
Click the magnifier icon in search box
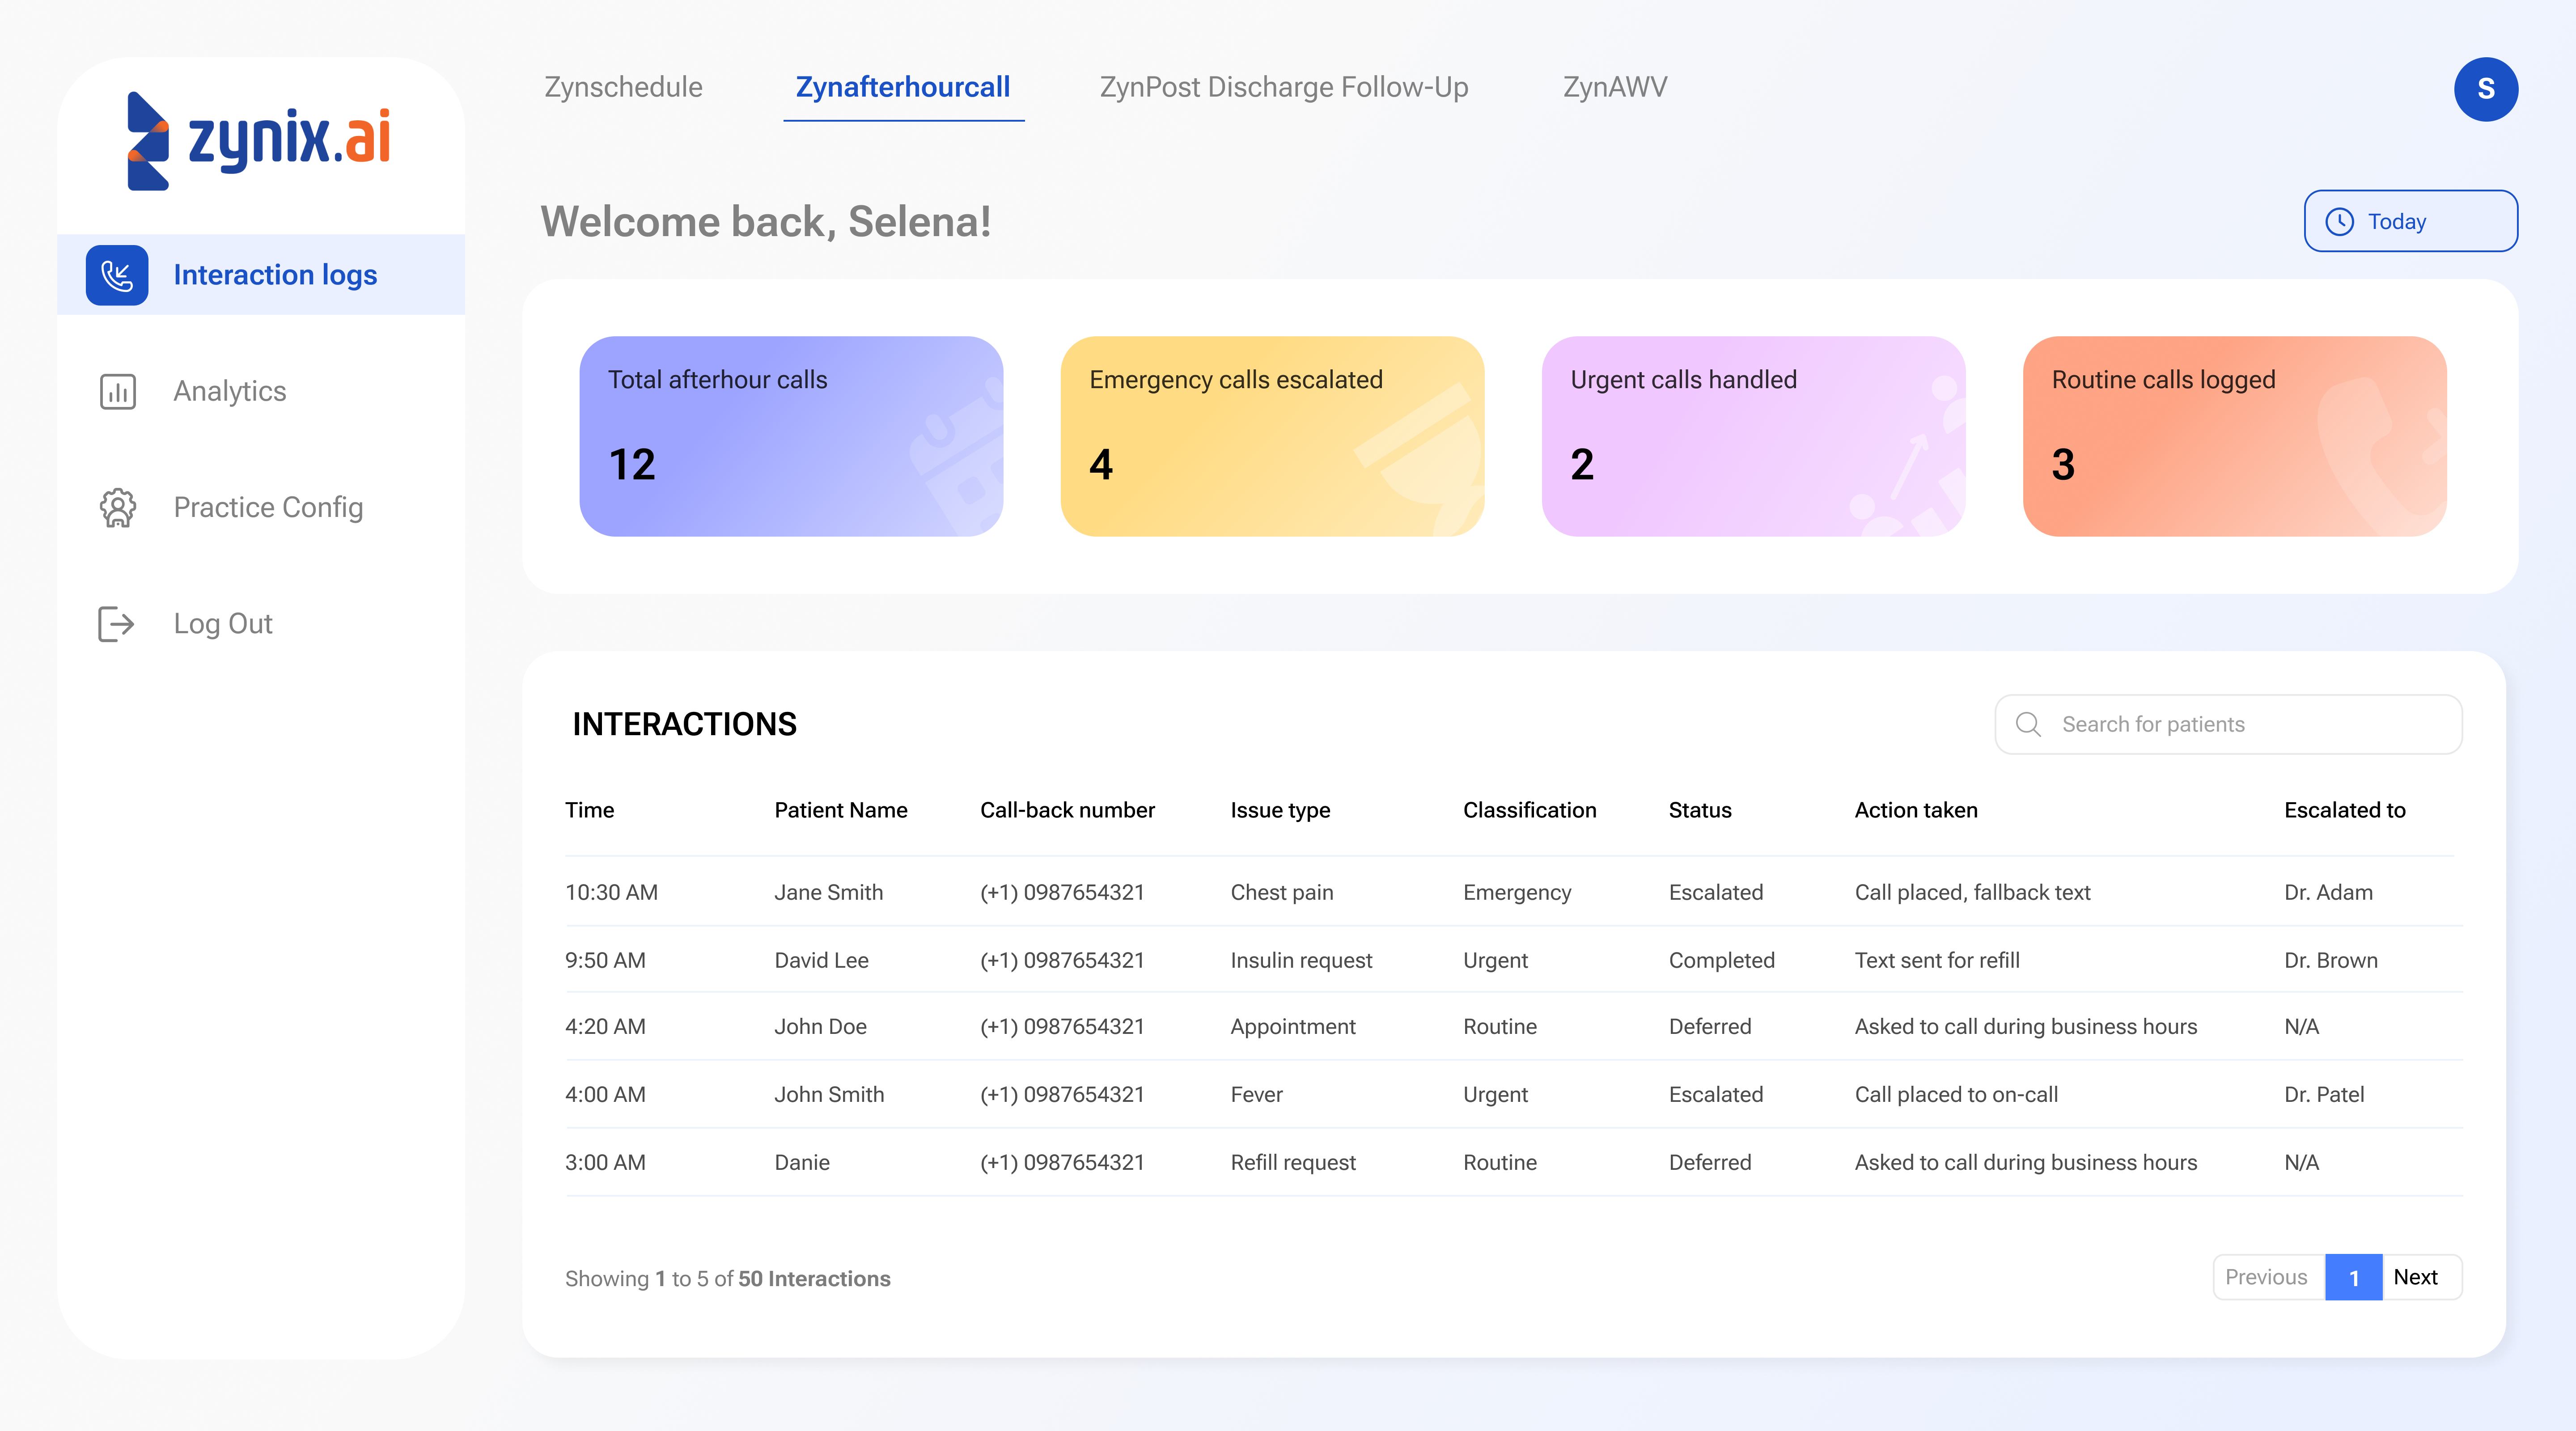point(2028,724)
